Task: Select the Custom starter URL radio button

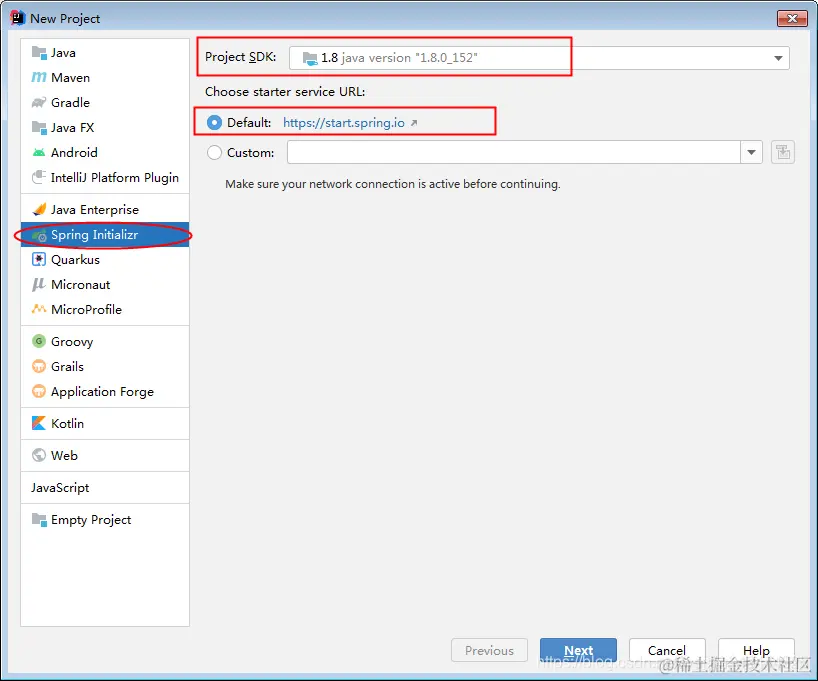Action: (x=214, y=153)
